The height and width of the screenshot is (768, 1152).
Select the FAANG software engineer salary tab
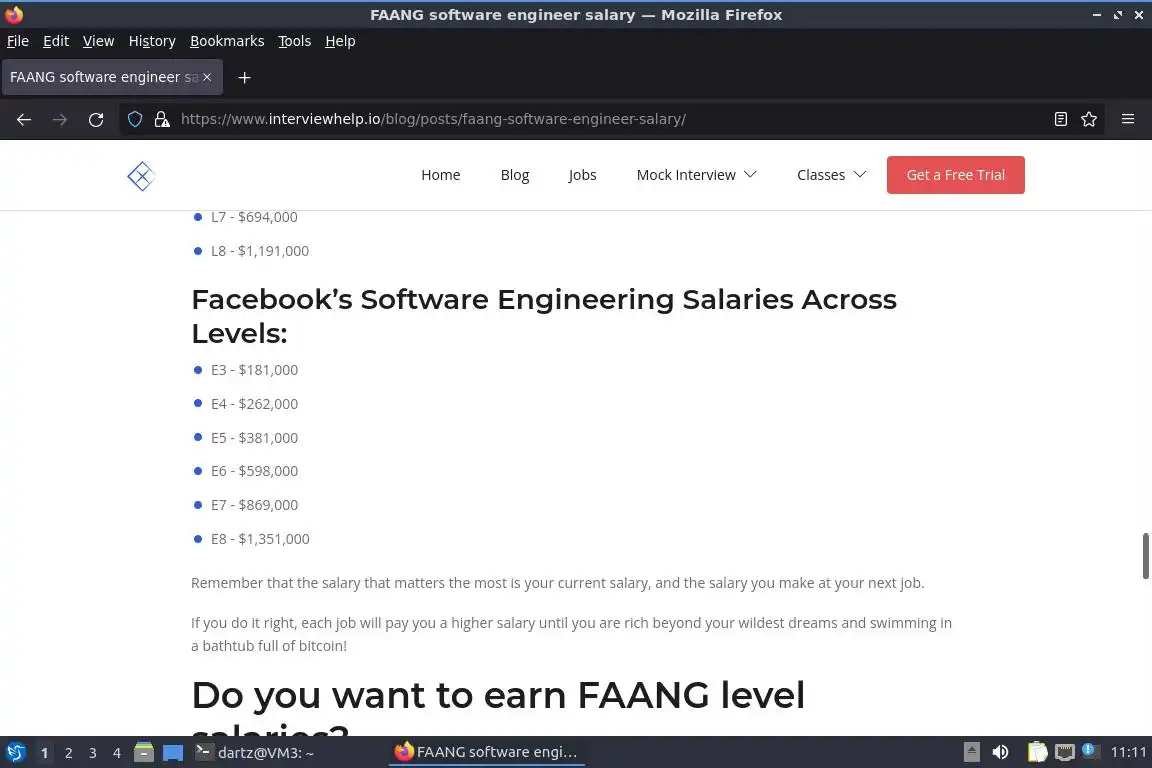[104, 77]
